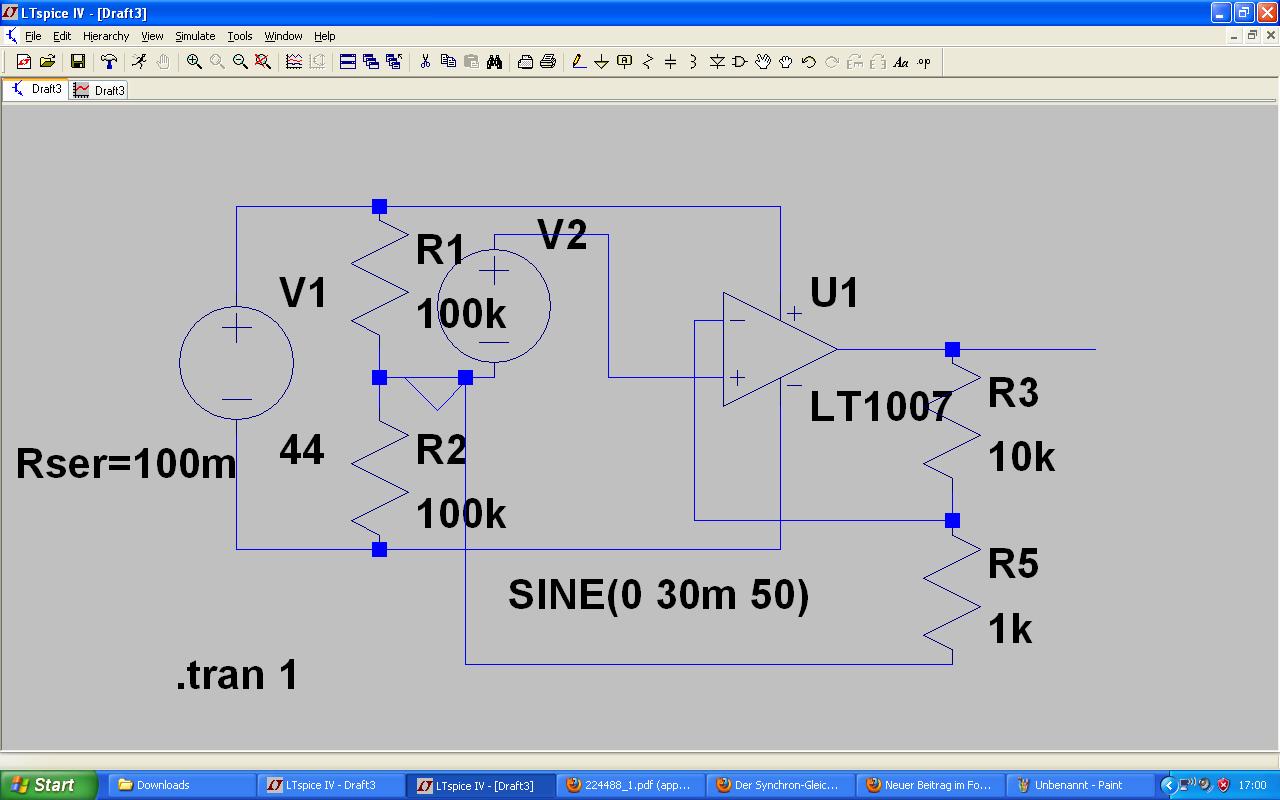1280x800 pixels.
Task: Click the Windows Start button
Action: (49, 785)
